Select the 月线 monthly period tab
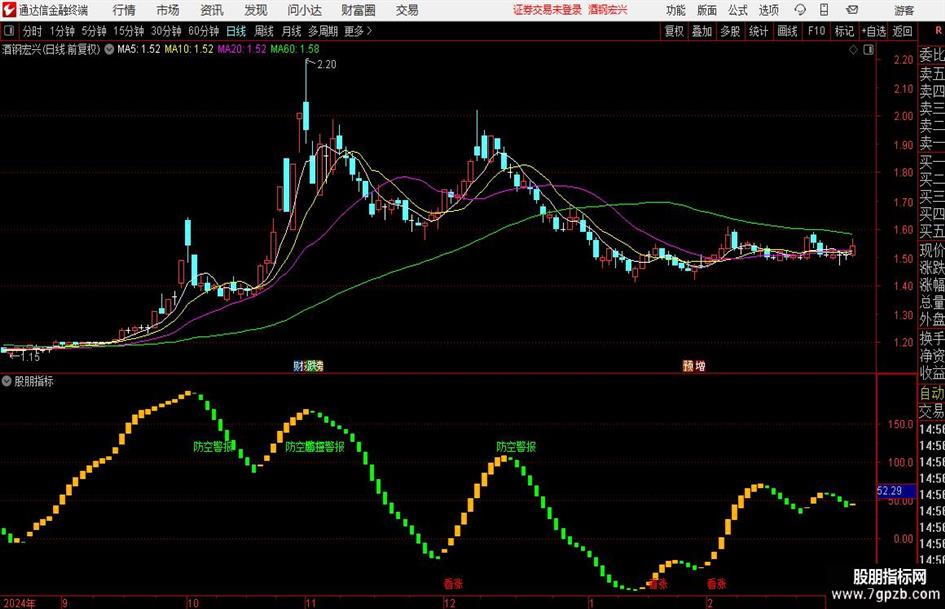The width and height of the screenshot is (945, 609). click(292, 31)
